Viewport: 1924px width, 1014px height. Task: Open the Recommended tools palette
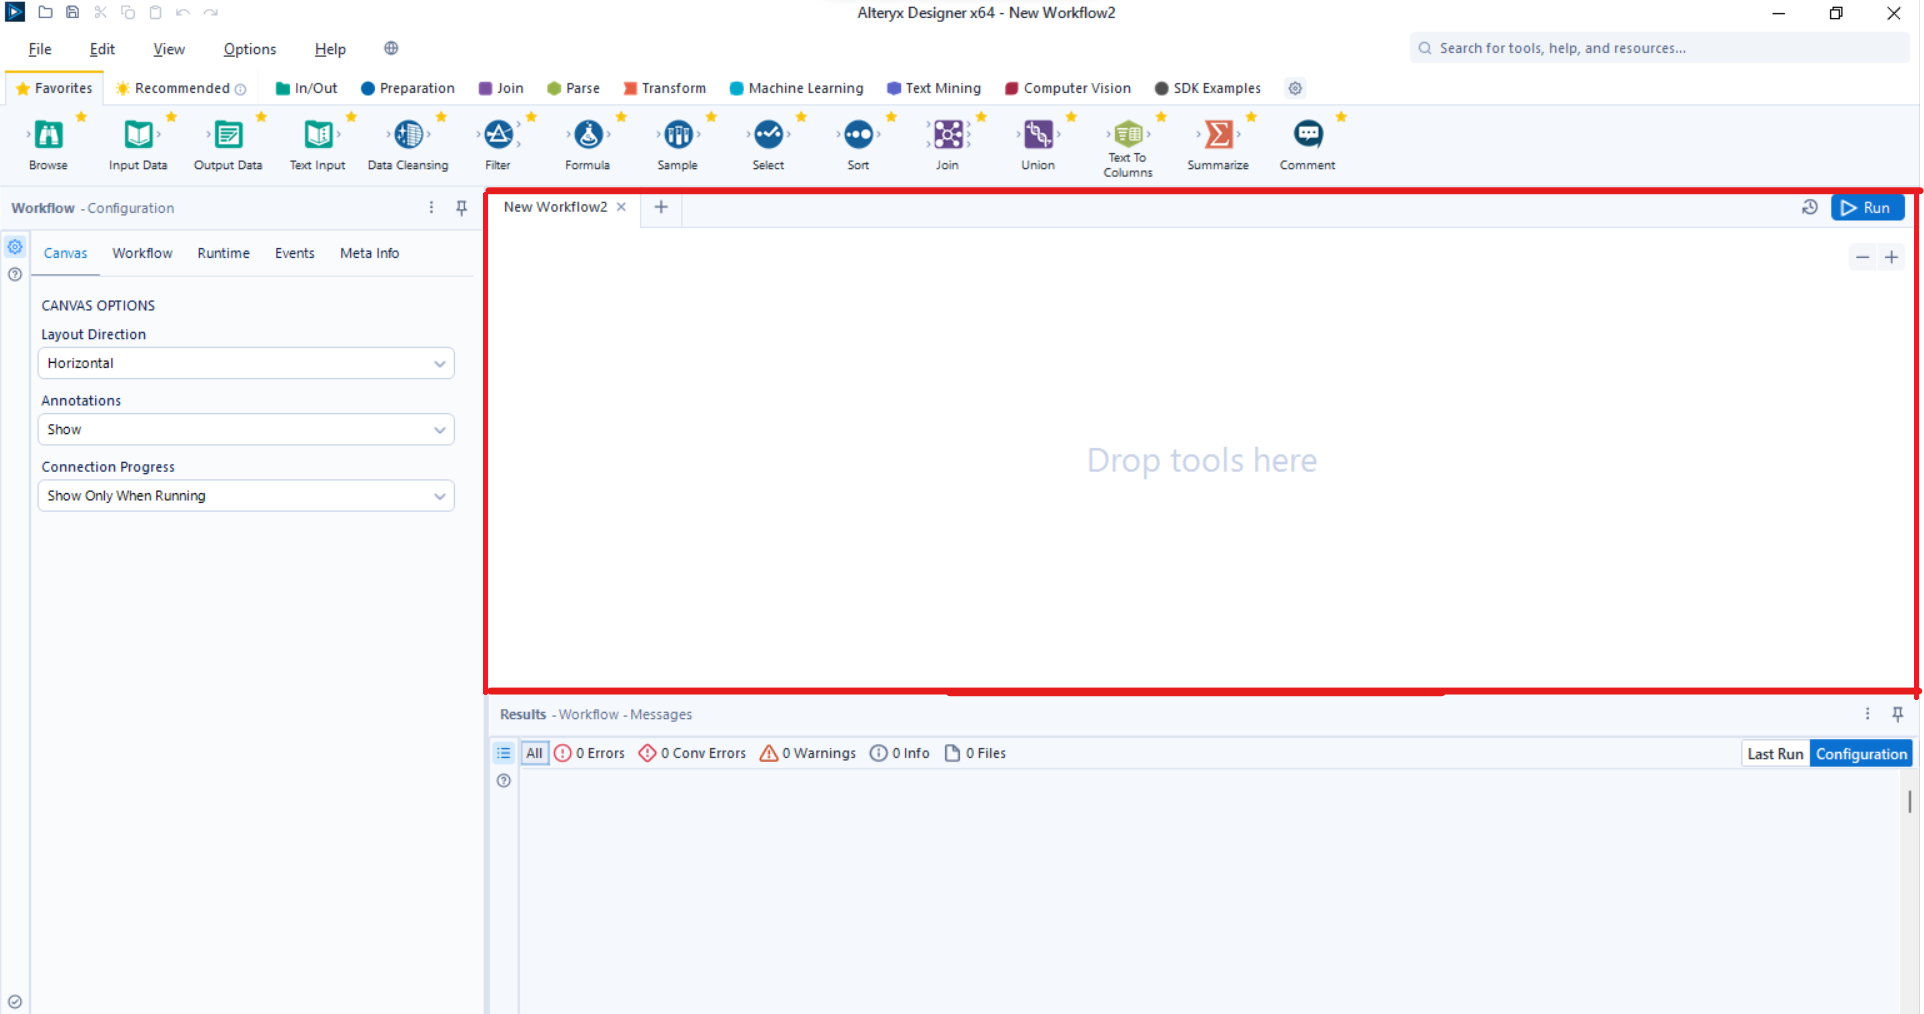click(x=181, y=88)
